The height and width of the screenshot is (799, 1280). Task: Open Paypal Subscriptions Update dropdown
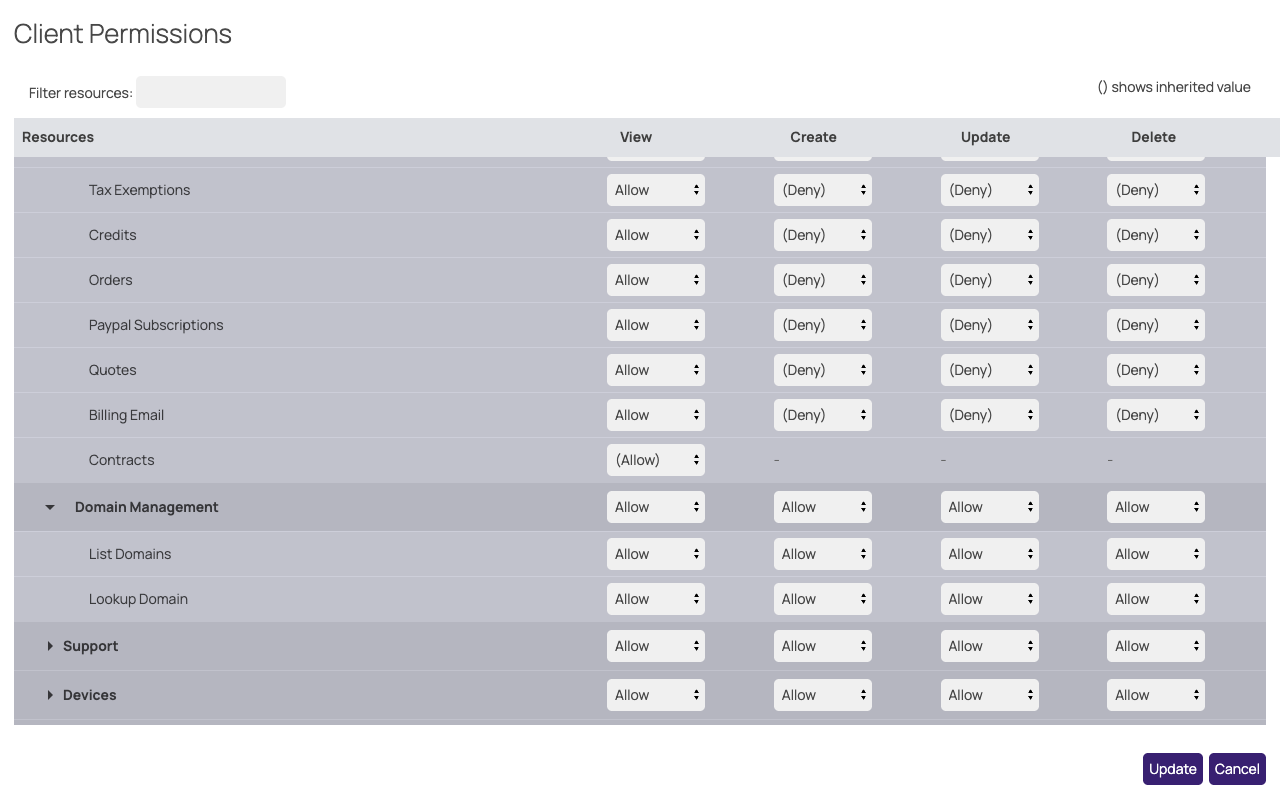990,325
